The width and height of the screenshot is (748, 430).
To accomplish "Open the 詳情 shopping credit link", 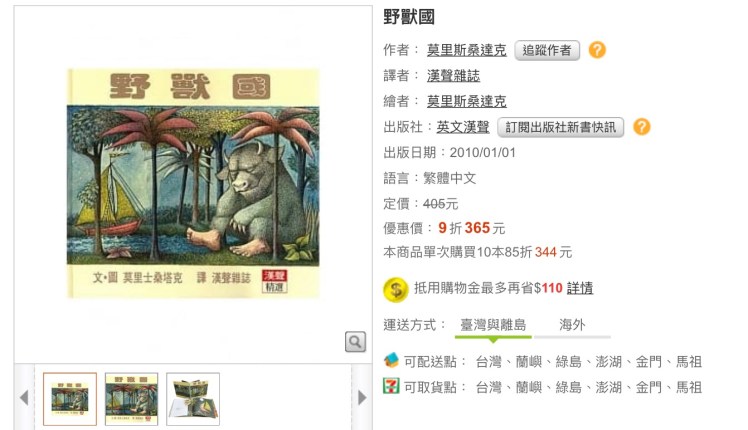I will 580,288.
